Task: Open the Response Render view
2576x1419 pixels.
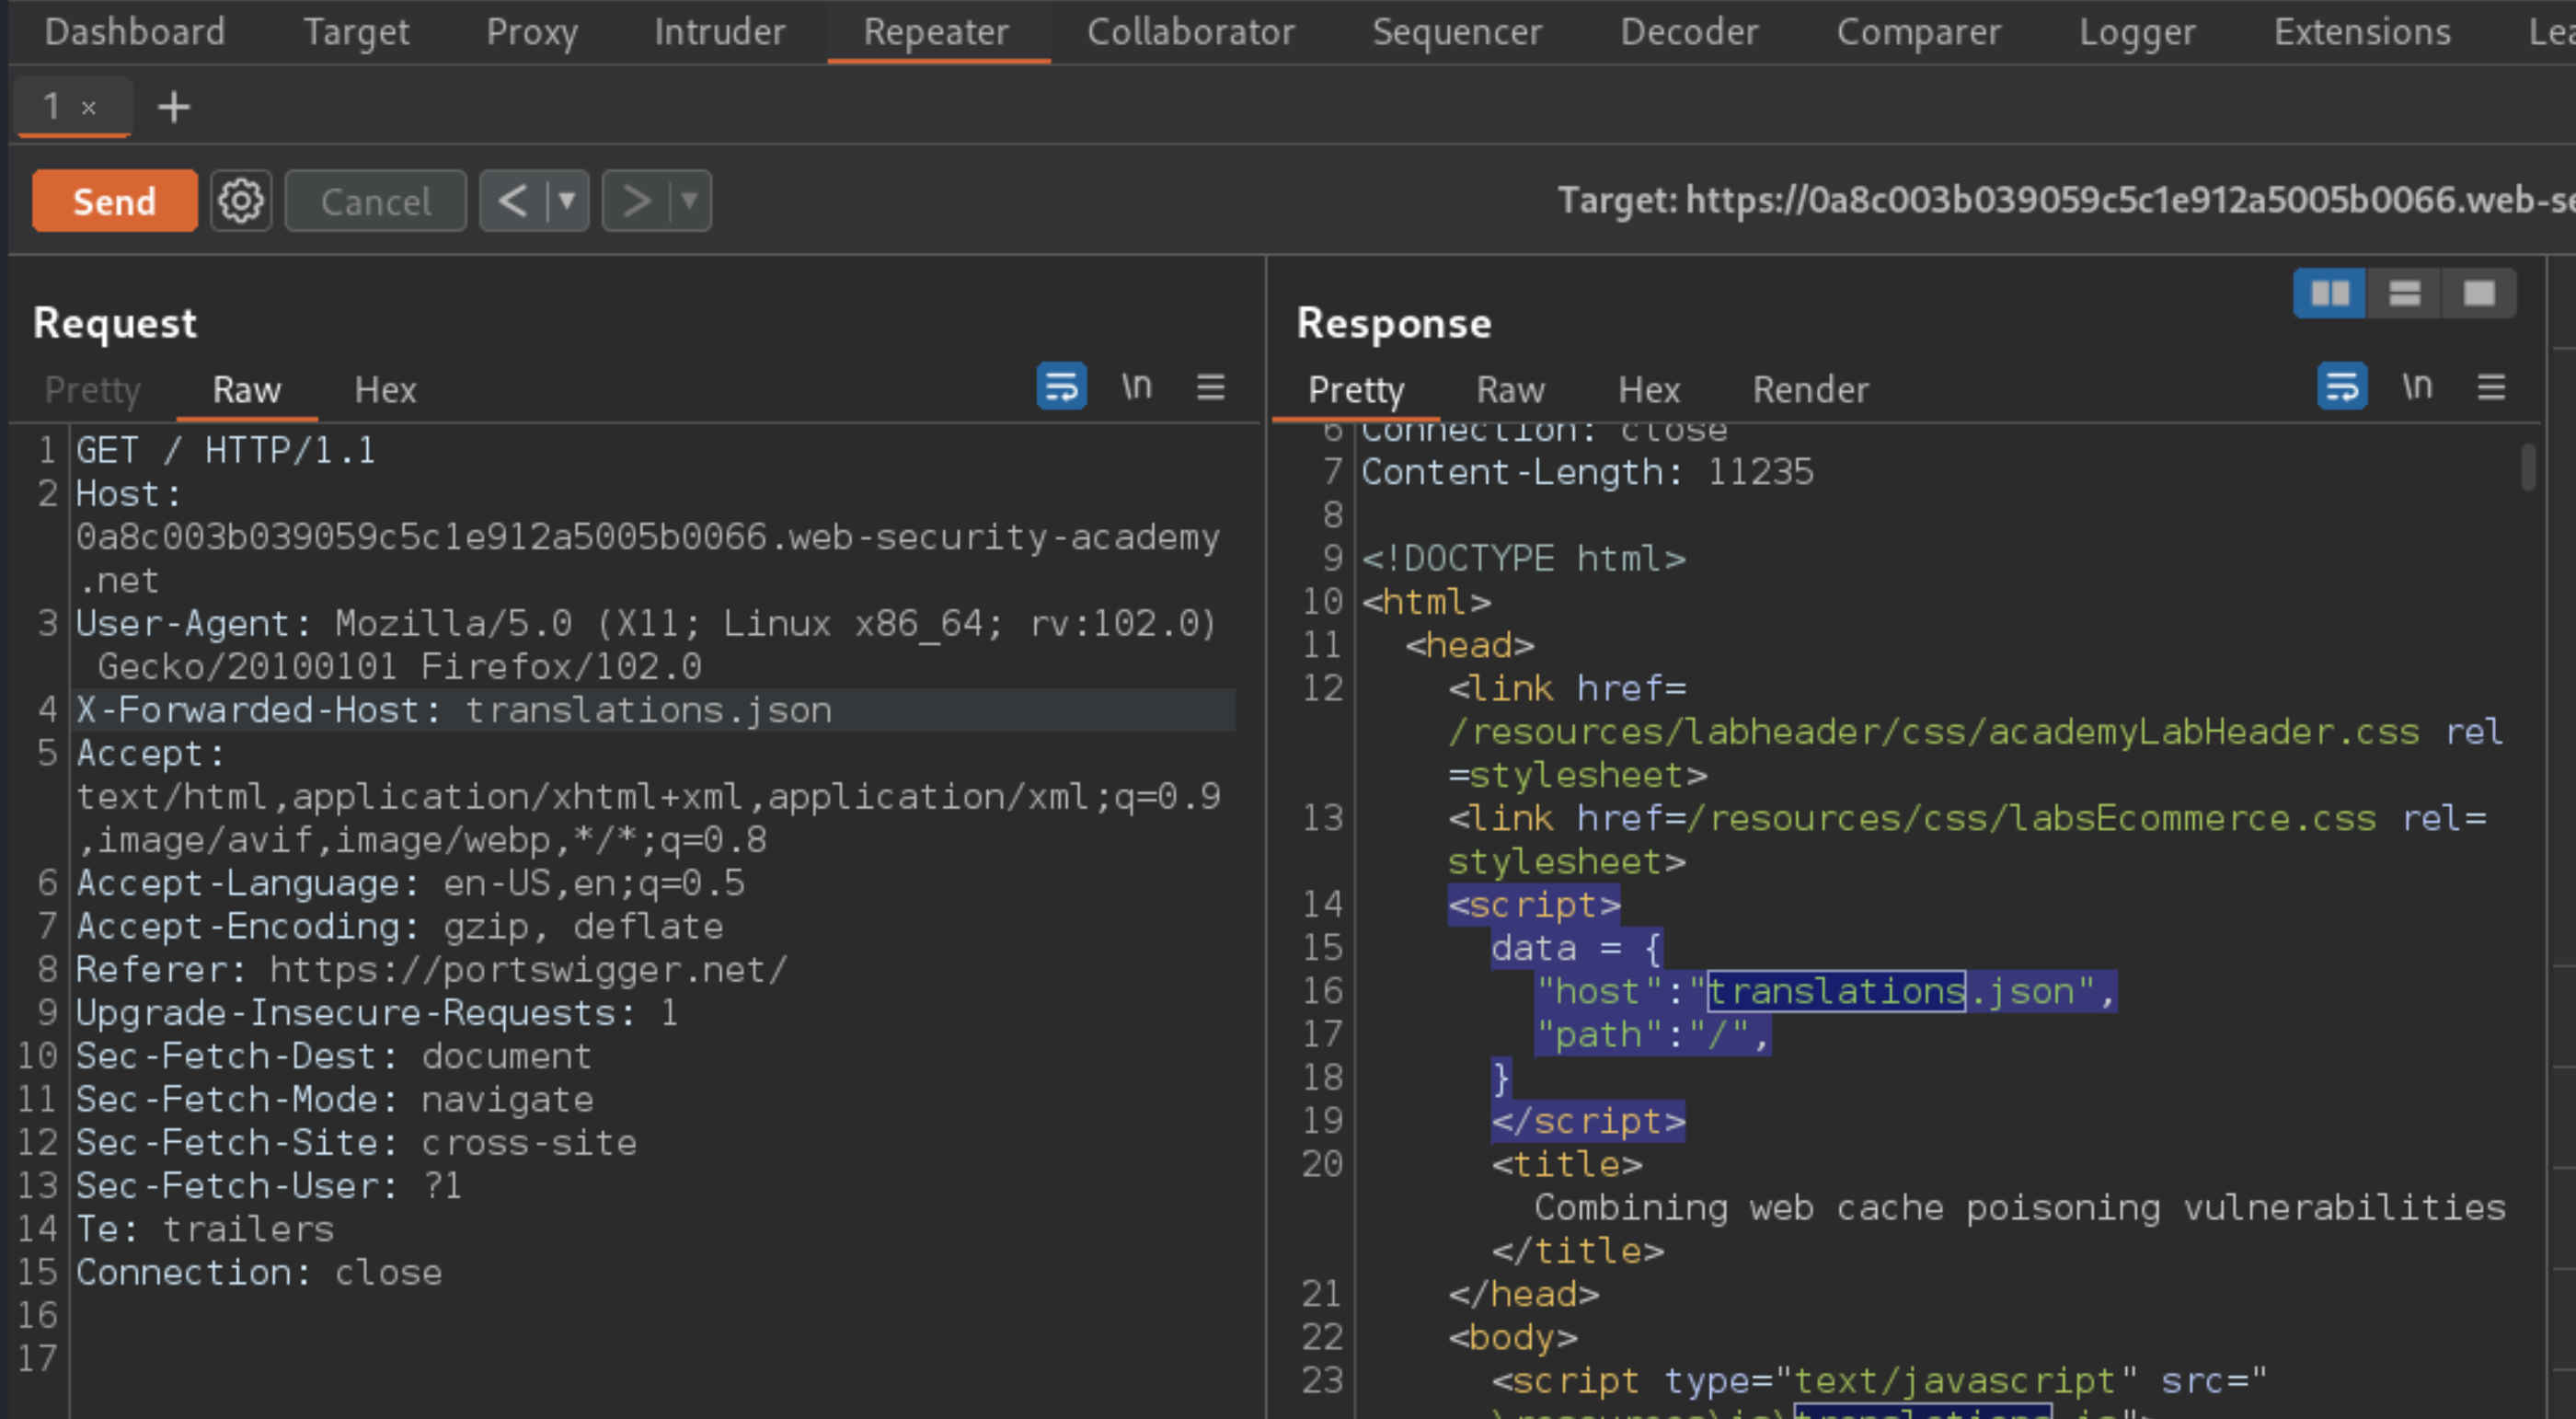Action: click(x=1811, y=389)
